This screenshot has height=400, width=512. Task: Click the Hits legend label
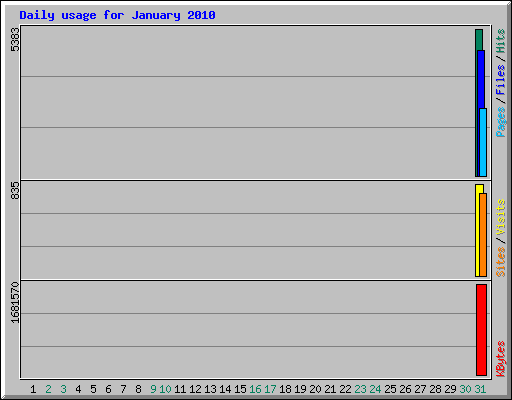pyautogui.click(x=500, y=41)
